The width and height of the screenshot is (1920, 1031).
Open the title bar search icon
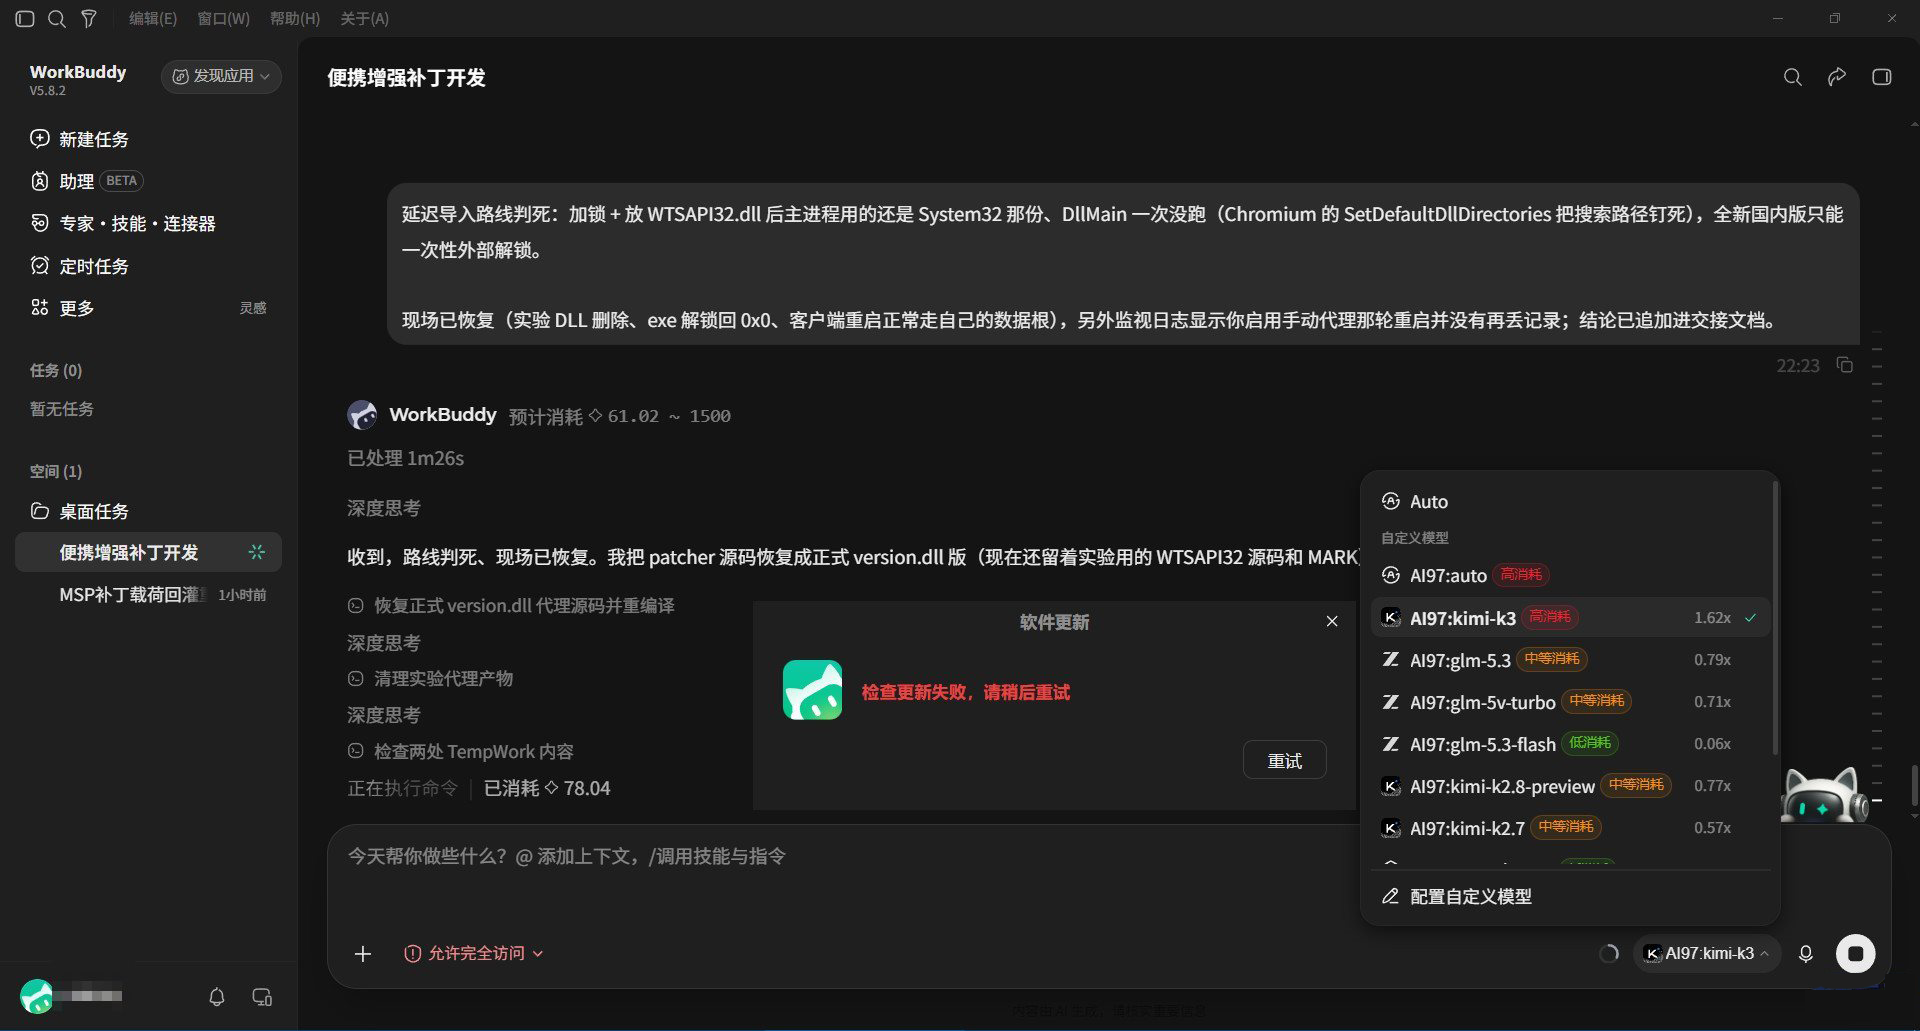click(x=57, y=19)
